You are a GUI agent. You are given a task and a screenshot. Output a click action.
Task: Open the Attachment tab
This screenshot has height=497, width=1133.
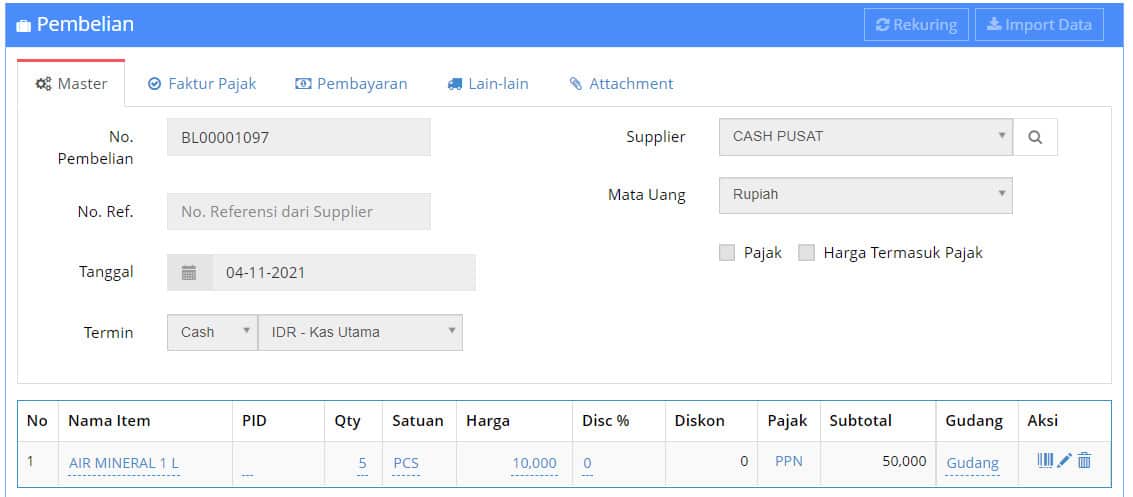(621, 84)
